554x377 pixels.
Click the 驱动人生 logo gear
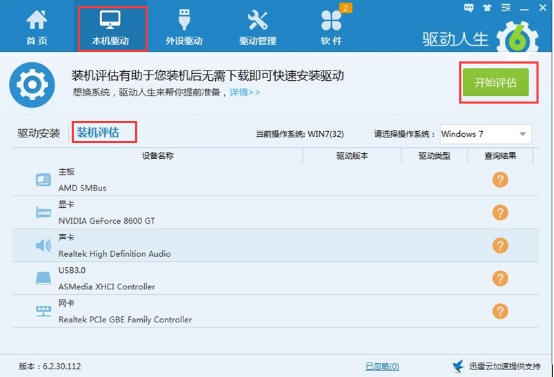pyautogui.click(x=517, y=40)
